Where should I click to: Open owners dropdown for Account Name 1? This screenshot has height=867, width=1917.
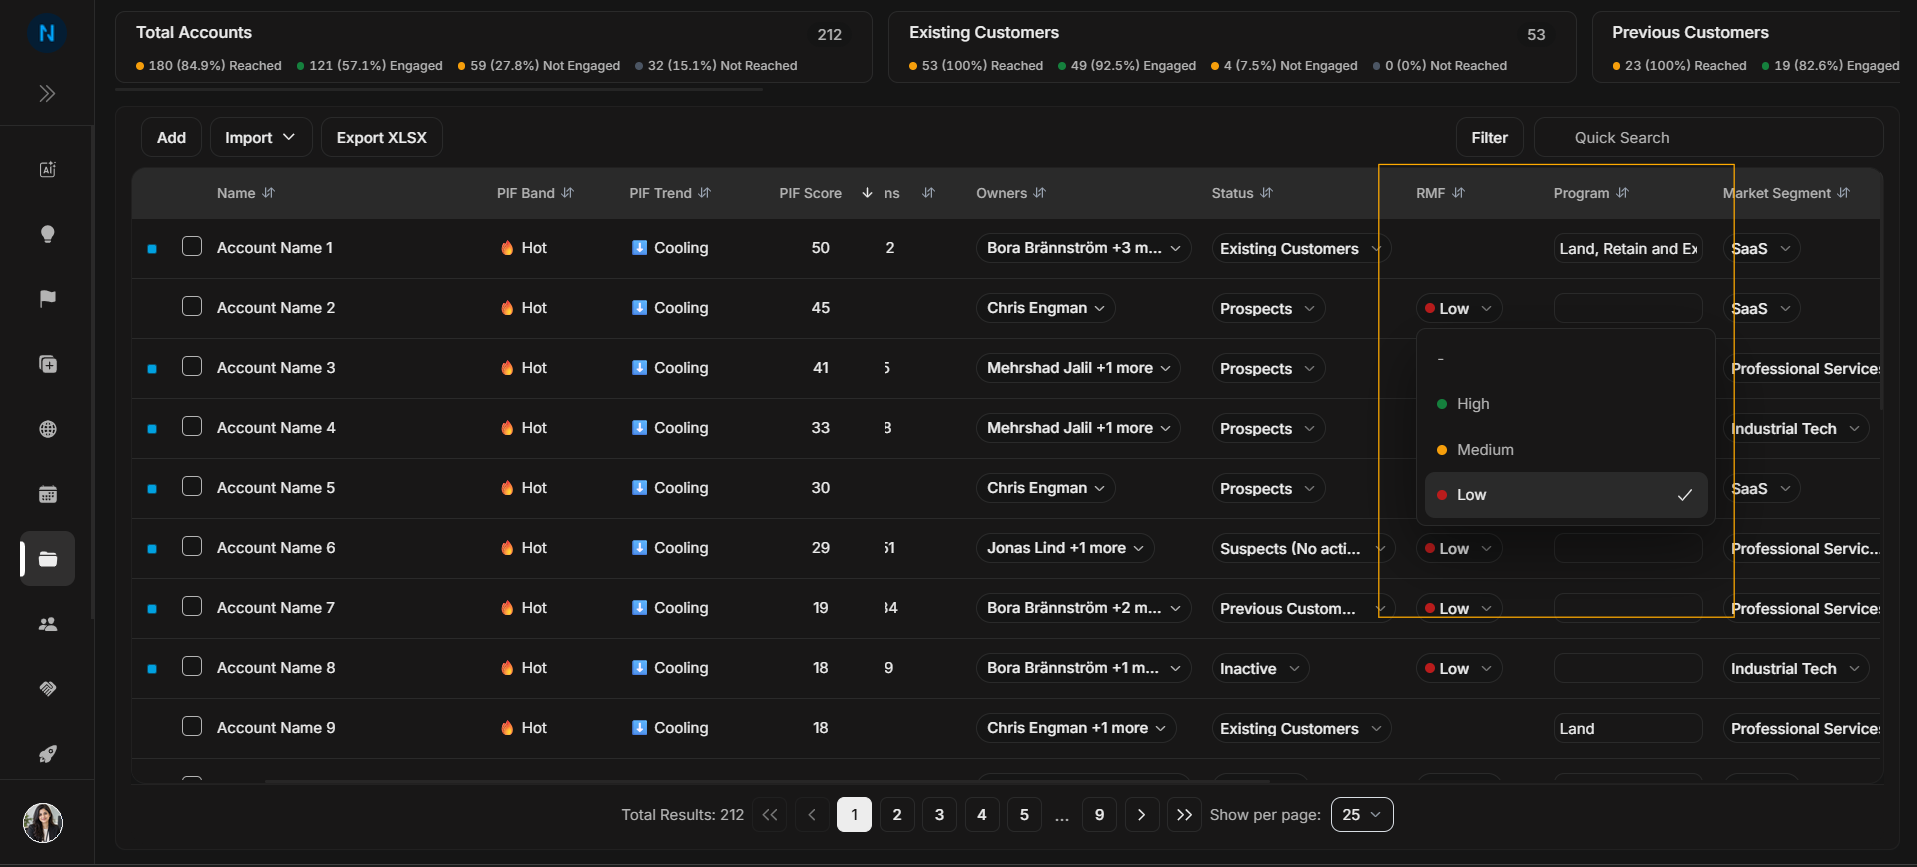click(x=1083, y=248)
